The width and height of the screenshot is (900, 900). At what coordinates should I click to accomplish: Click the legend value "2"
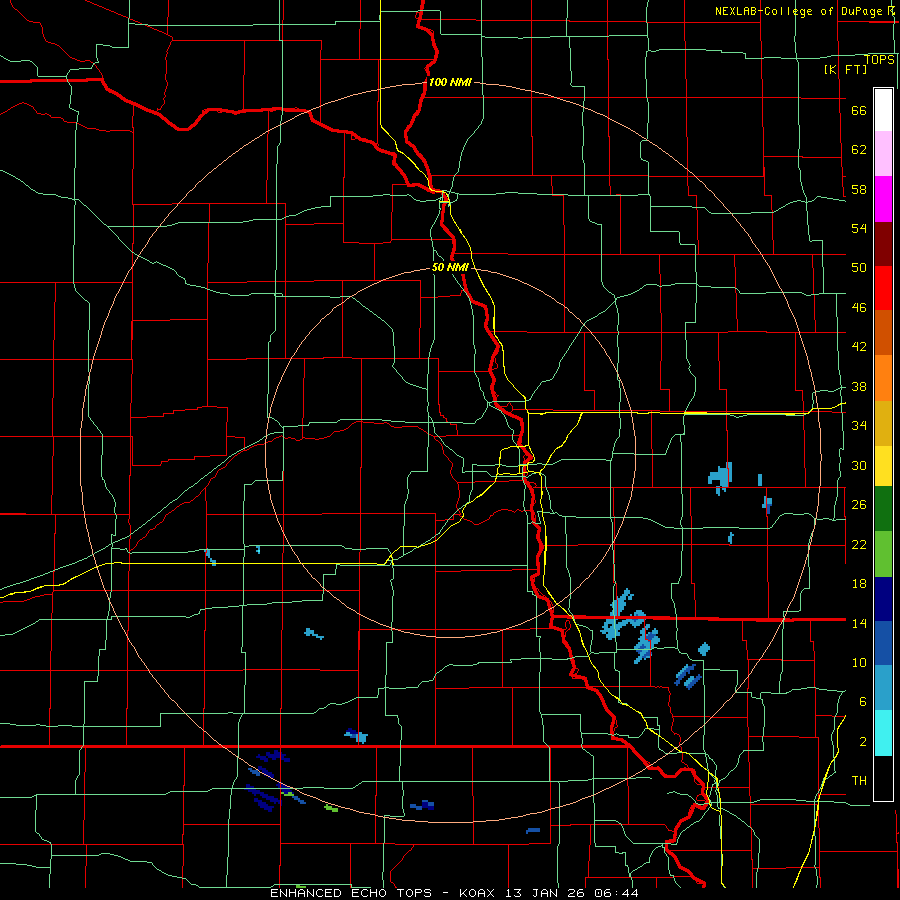pos(862,742)
